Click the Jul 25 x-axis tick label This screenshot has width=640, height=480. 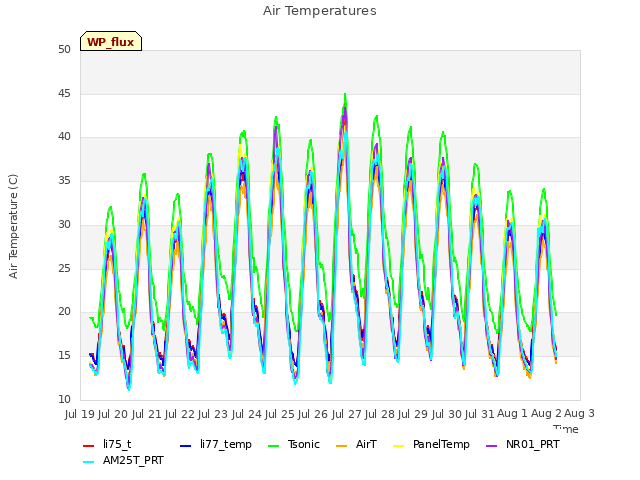280,414
